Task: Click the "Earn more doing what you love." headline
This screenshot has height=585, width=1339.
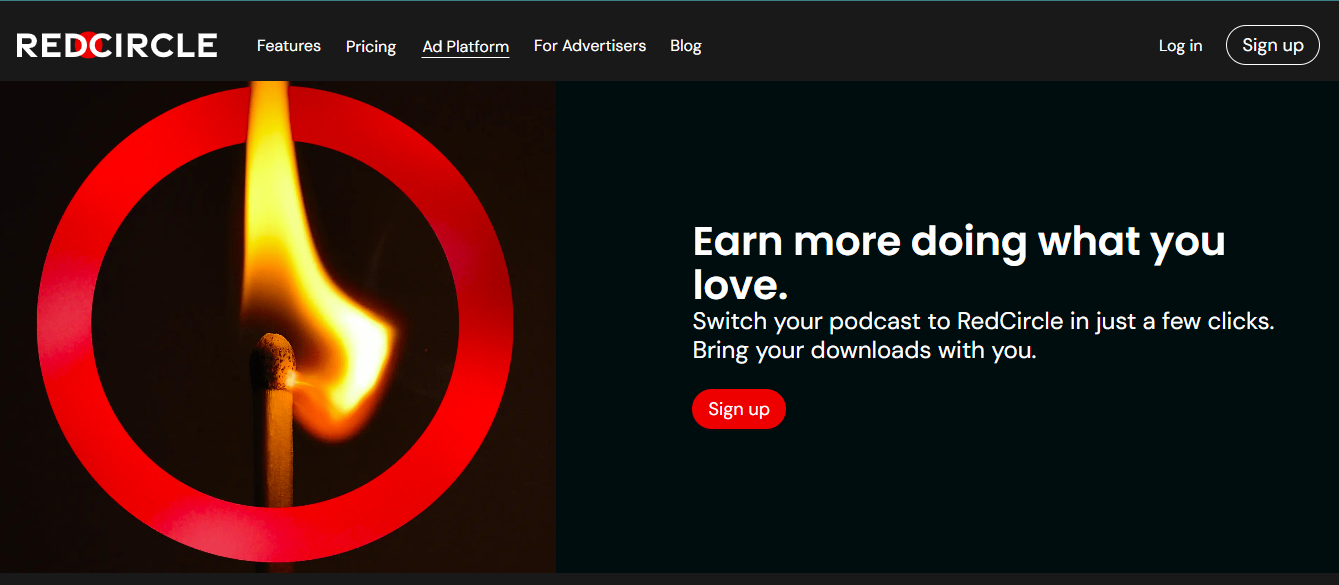Action: (959, 263)
